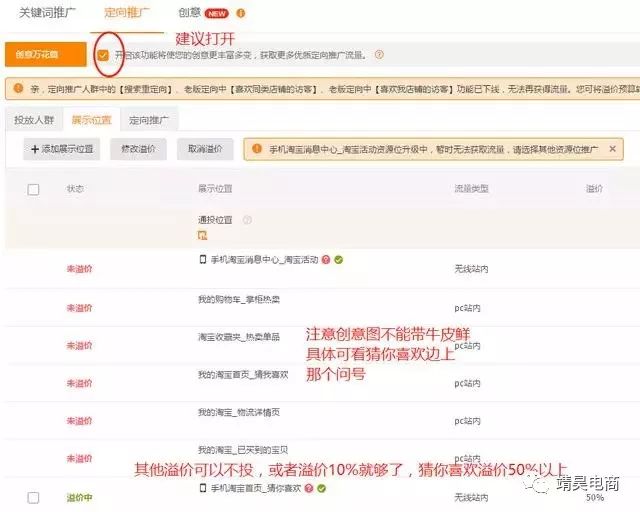Image resolution: width=640 pixels, height=512 pixels.
Task: Click the 添加展示位置 button
Action: (x=62, y=149)
